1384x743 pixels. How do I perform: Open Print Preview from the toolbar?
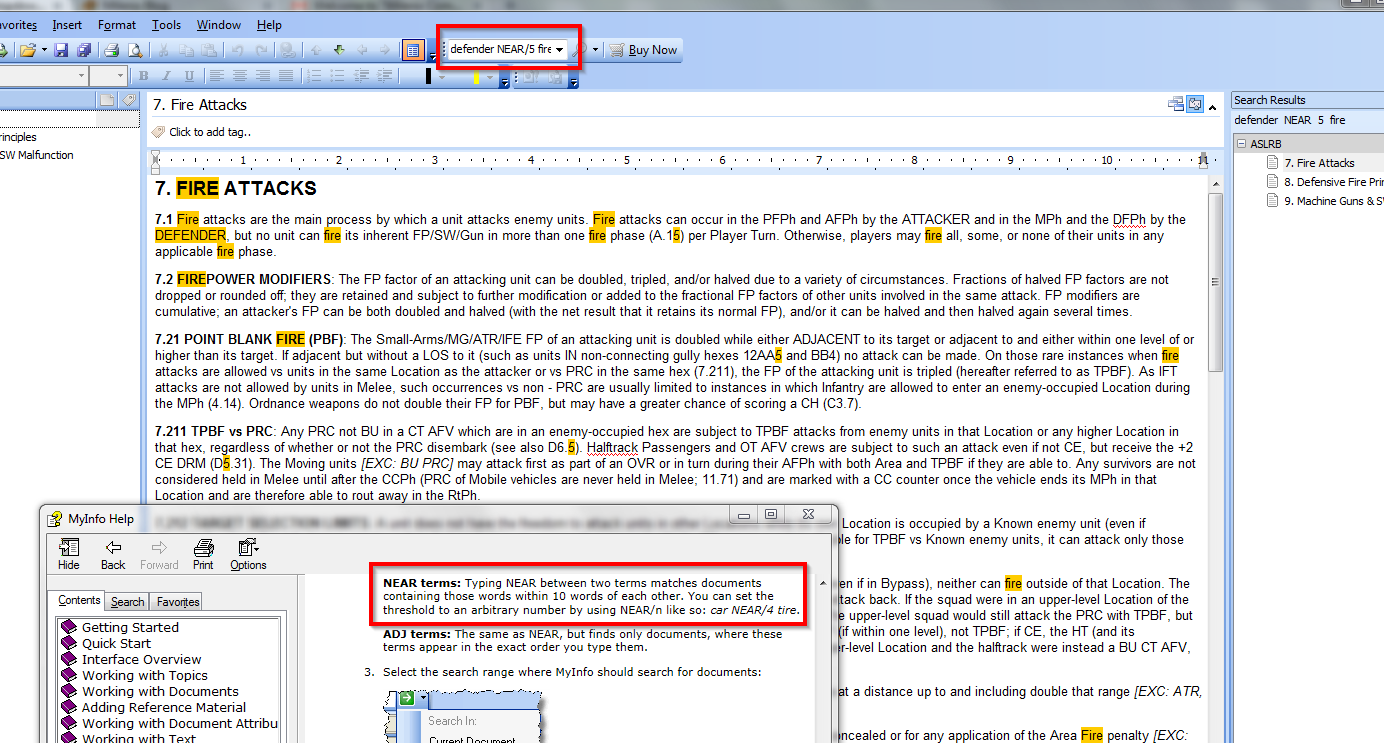click(x=134, y=50)
